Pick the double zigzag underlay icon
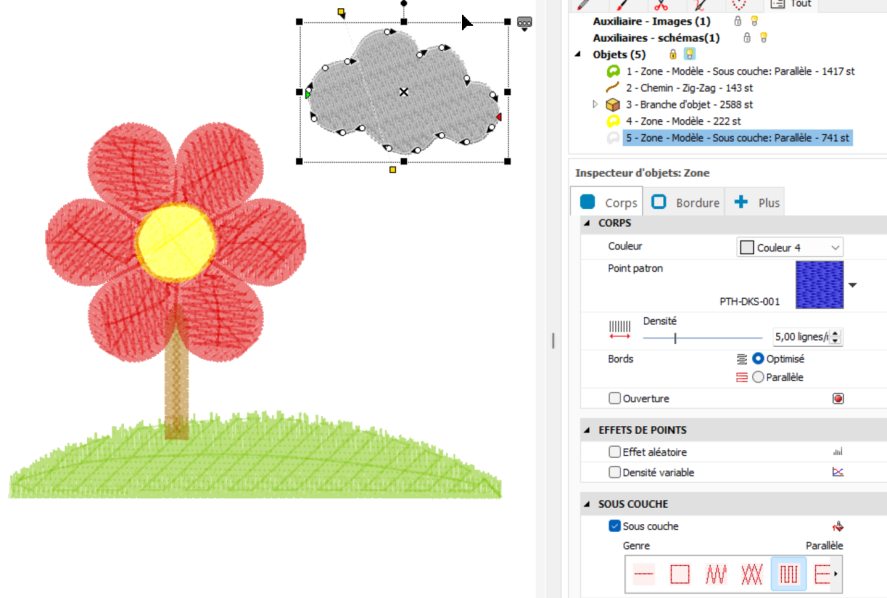 coord(752,574)
